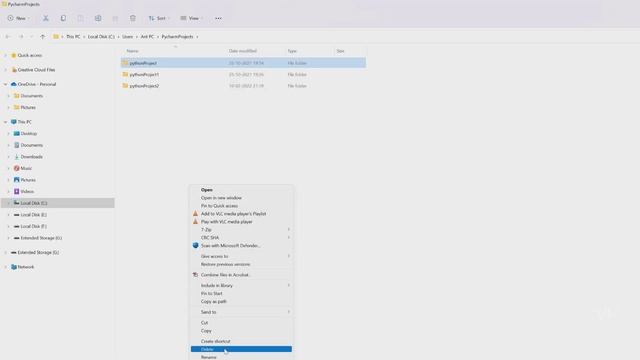Open the See more ellipsis menu

pos(218,18)
